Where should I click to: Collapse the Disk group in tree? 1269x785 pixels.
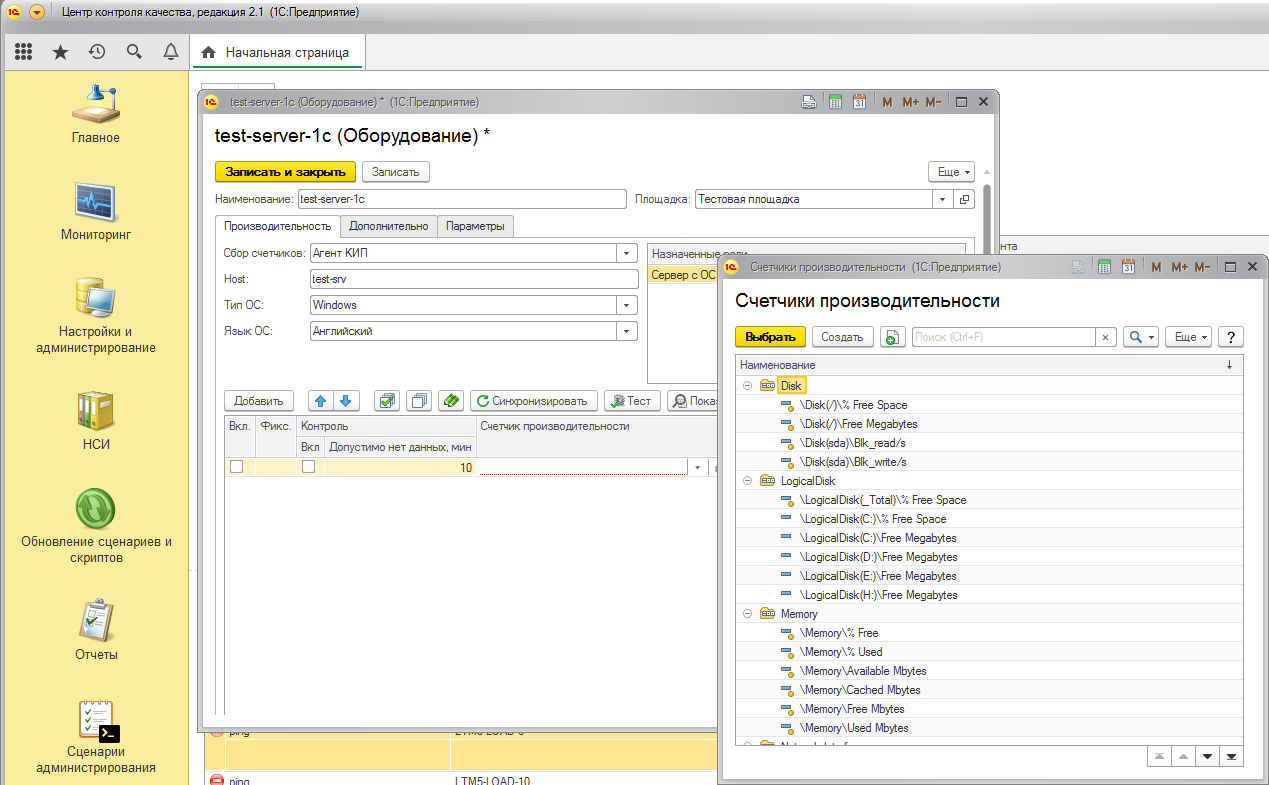[x=747, y=386]
